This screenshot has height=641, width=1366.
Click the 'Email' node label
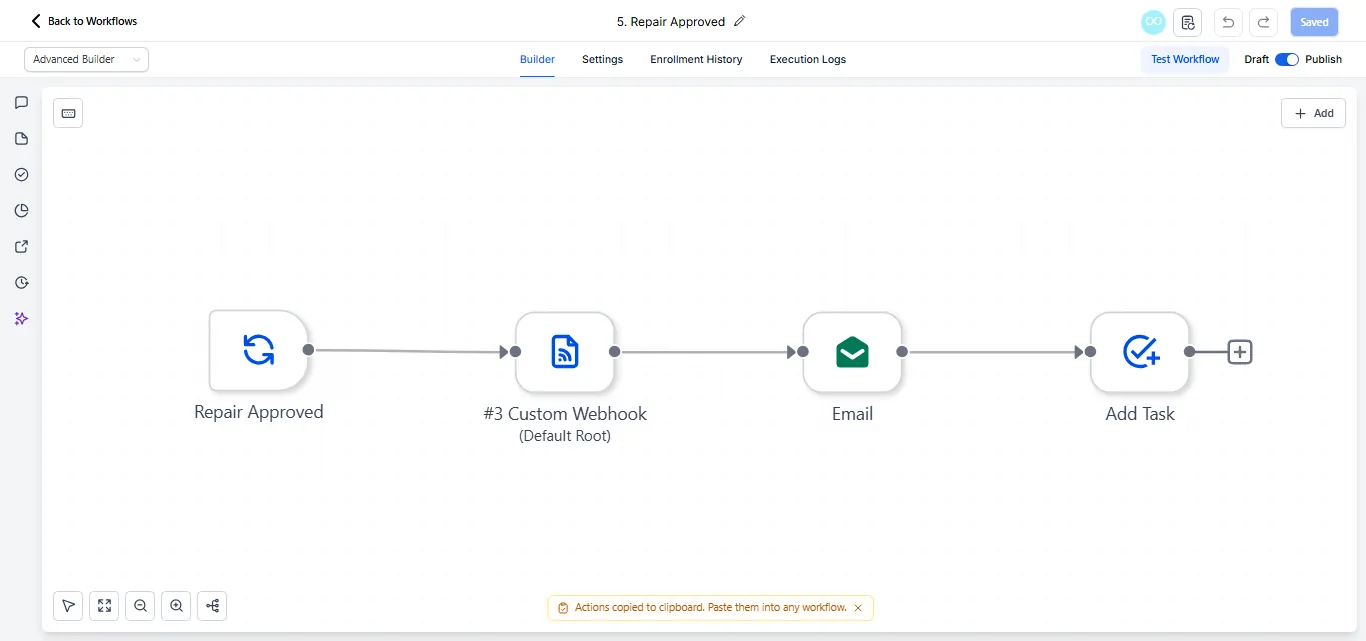pos(852,414)
